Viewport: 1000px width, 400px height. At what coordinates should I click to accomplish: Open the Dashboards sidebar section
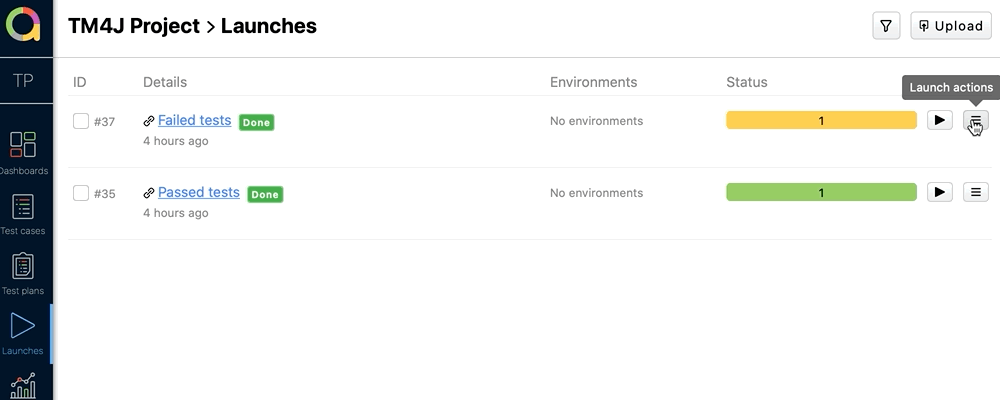[x=23, y=152]
